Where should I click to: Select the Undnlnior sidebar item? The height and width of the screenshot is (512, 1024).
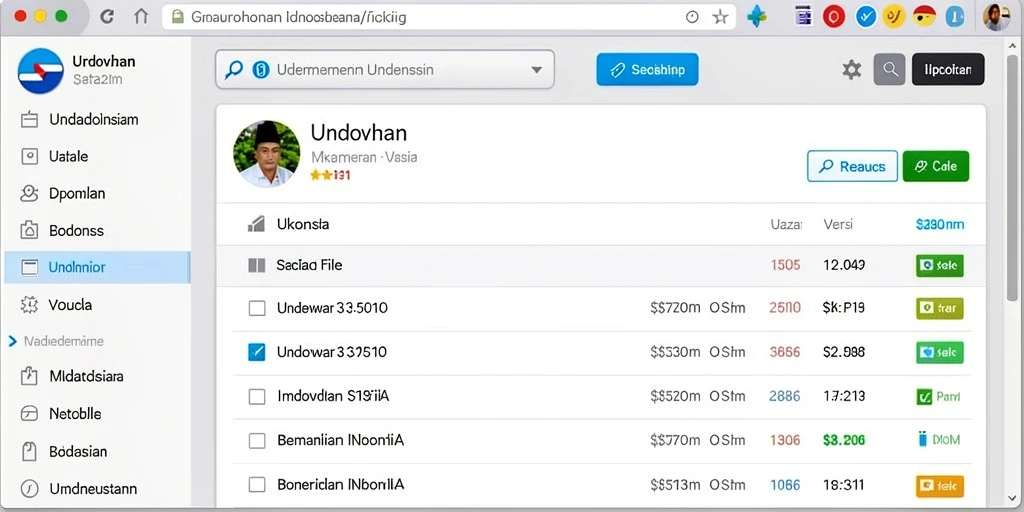[x=97, y=267]
